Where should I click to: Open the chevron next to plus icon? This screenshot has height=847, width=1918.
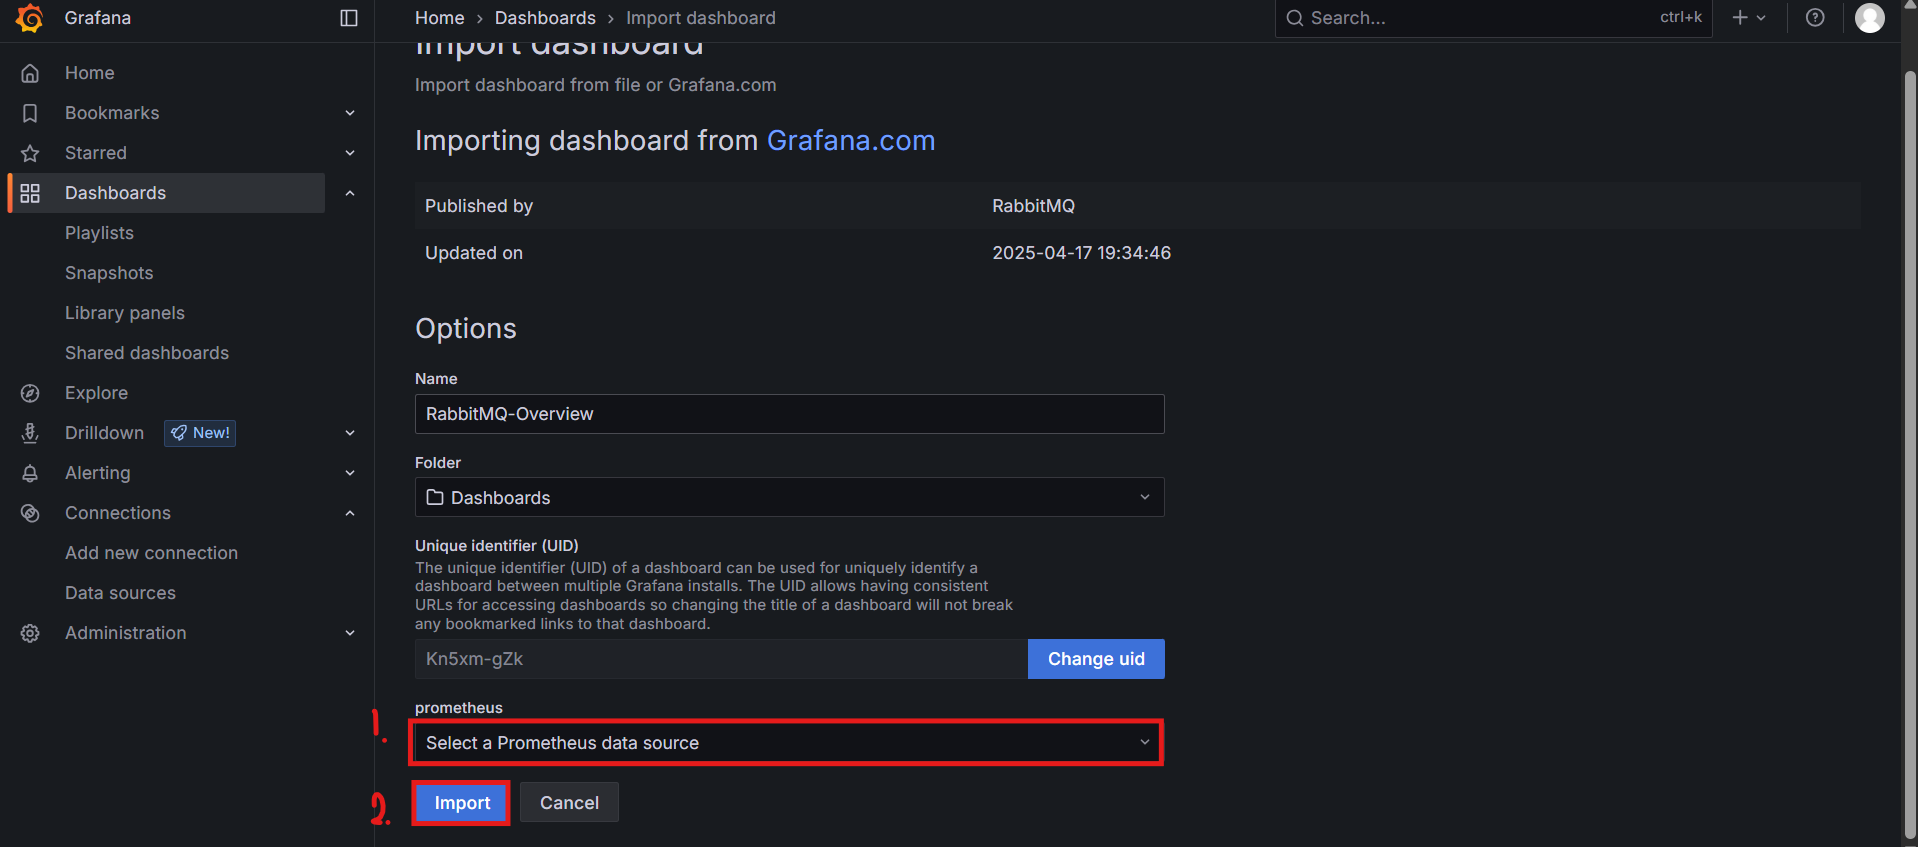pyautogui.click(x=1761, y=18)
